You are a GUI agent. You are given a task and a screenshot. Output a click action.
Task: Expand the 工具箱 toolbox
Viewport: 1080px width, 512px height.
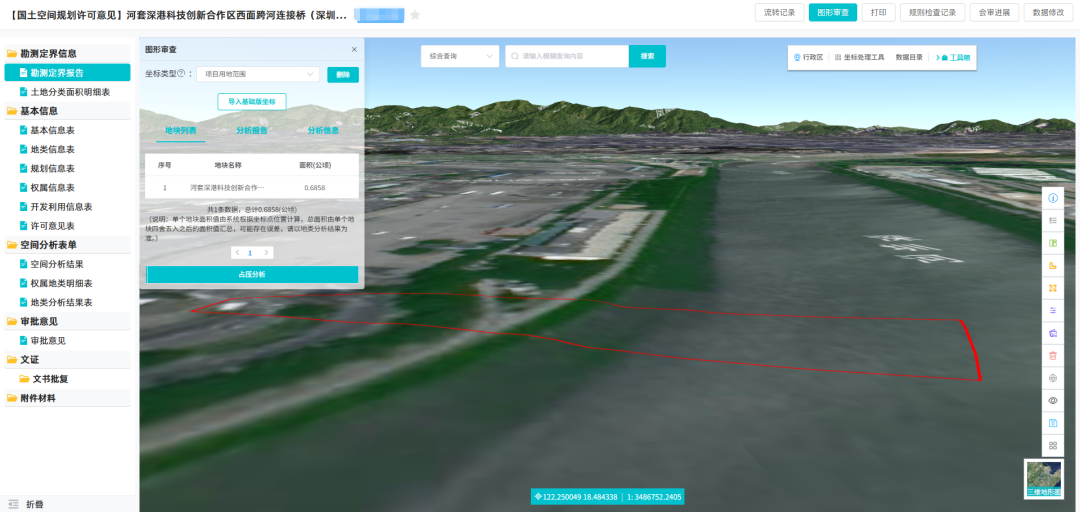click(955, 58)
